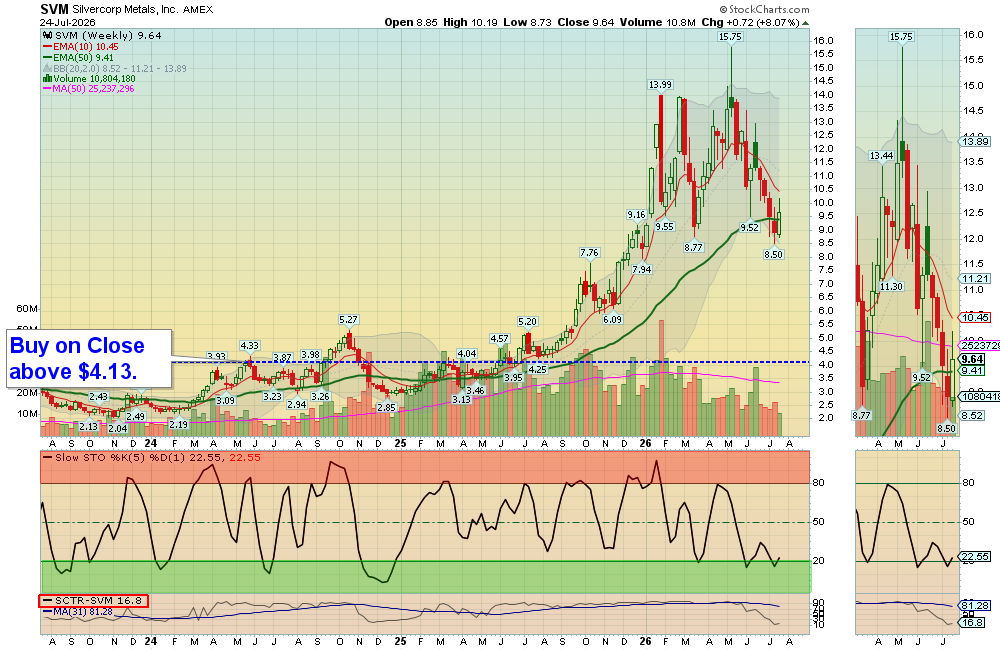Click the 9.55 price label
Screen dimensions: 1000x650
click(x=665, y=226)
